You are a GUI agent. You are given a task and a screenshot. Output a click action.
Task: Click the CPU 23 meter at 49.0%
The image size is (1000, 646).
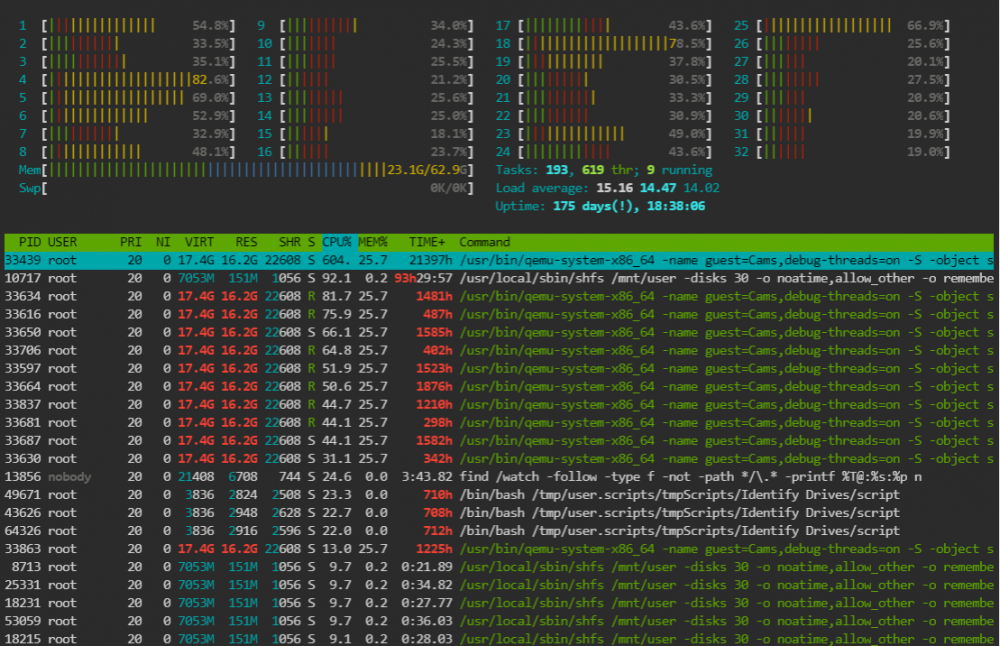(x=604, y=134)
